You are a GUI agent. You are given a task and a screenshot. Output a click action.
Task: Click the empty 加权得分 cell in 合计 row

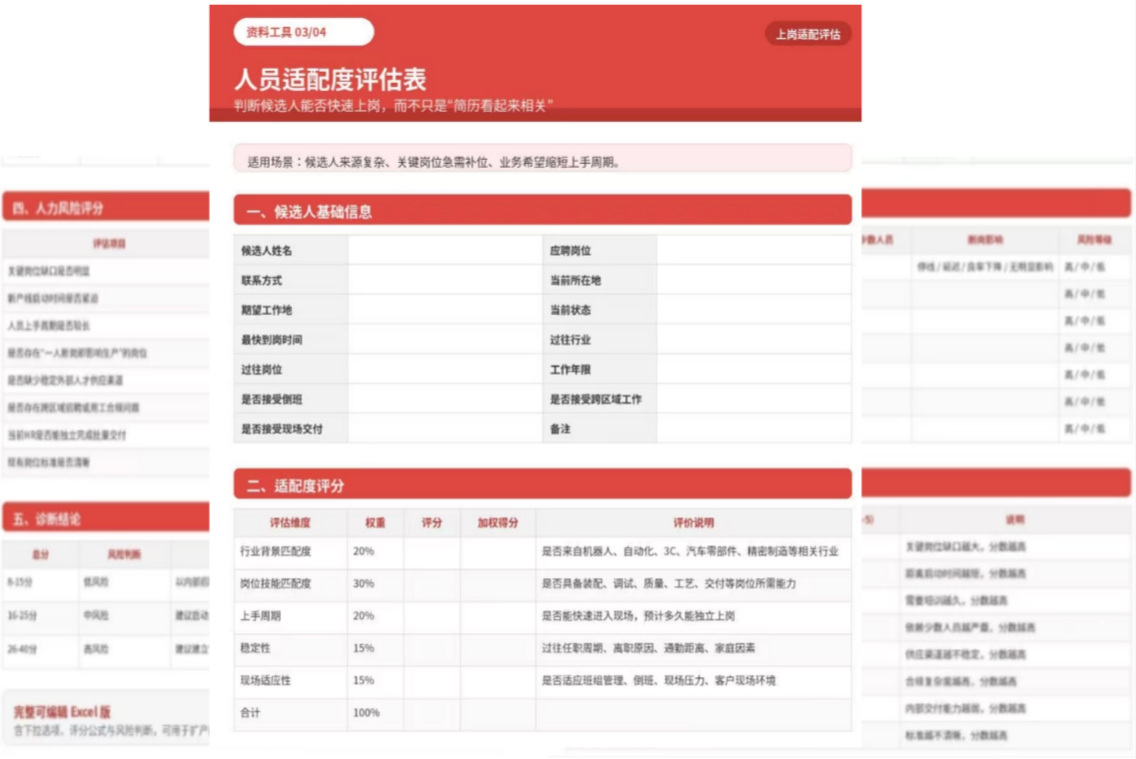(x=498, y=715)
